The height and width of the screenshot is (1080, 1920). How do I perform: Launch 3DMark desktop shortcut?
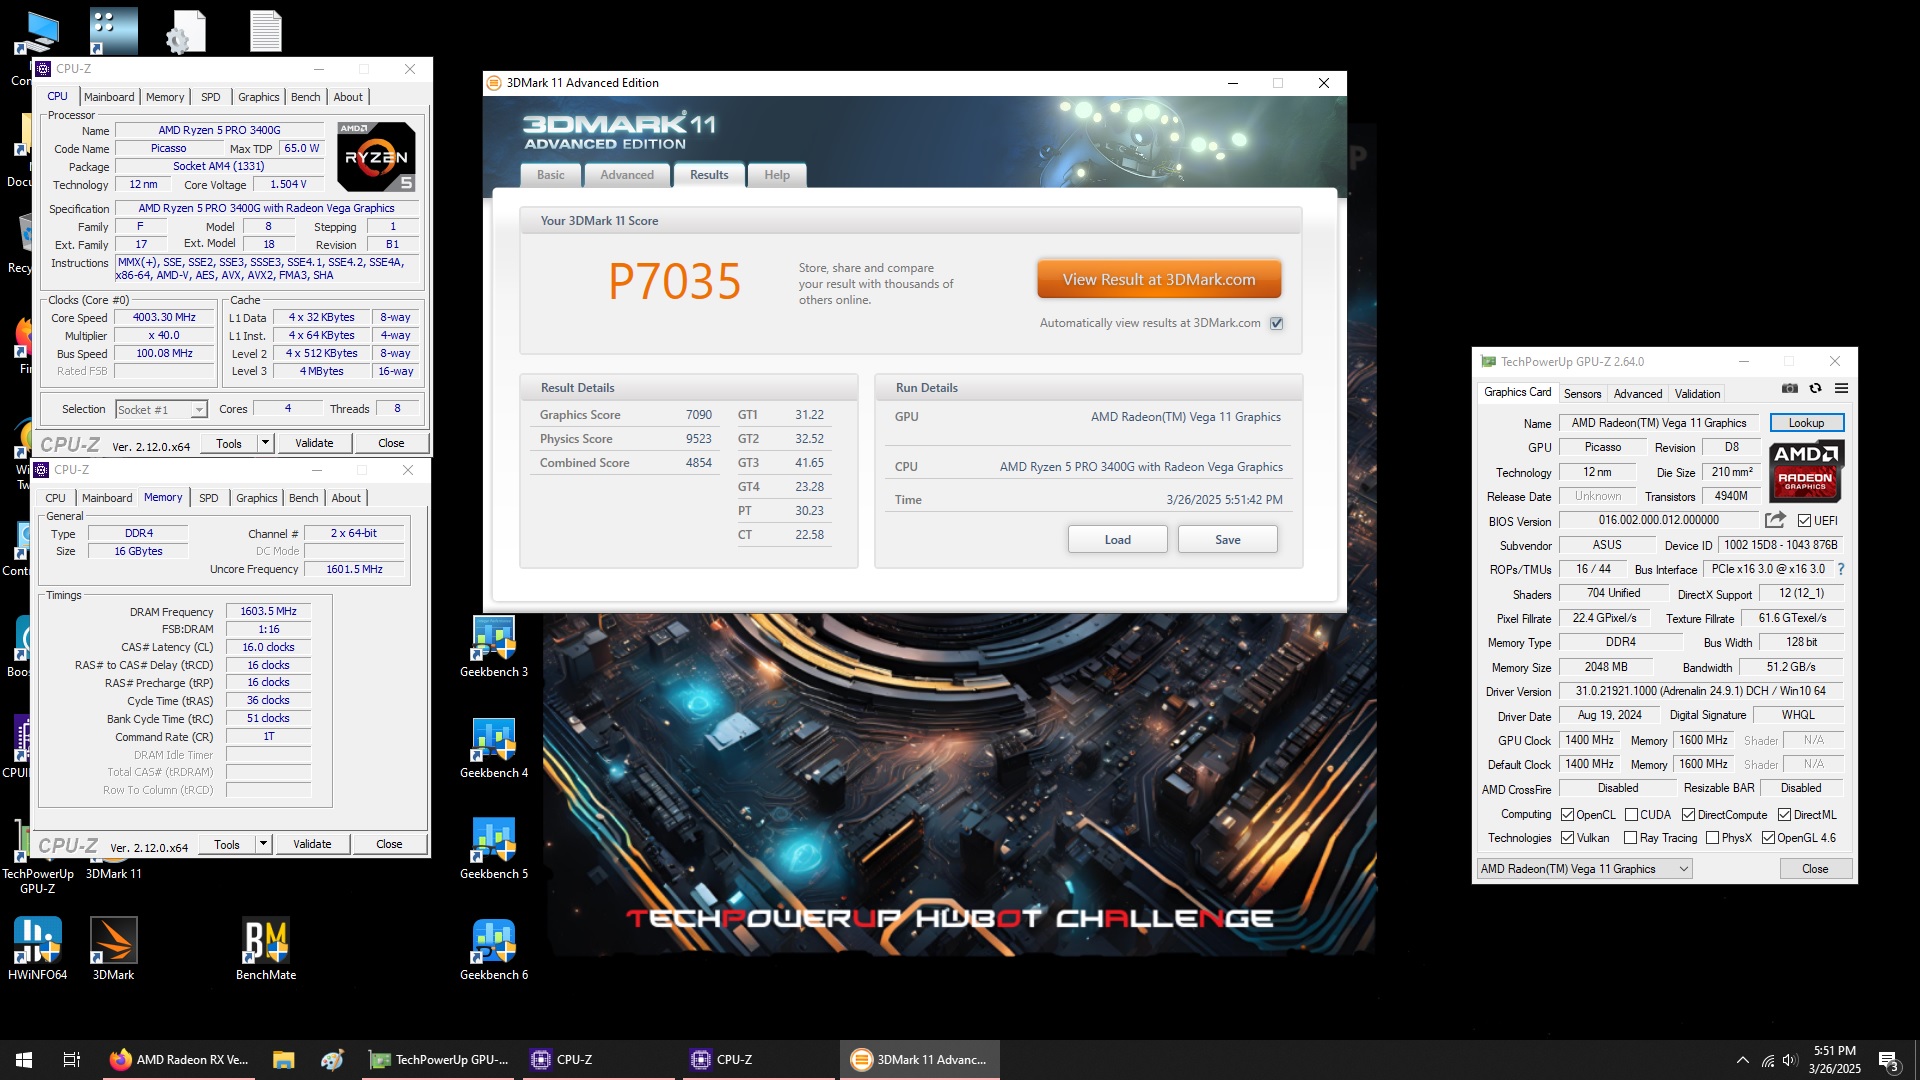click(113, 950)
